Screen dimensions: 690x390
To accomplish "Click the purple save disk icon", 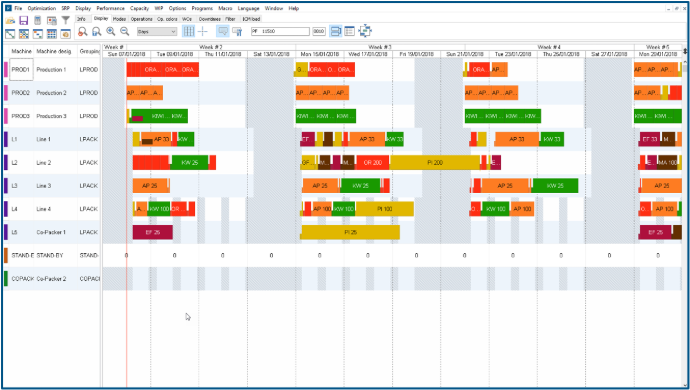I will point(24,20).
